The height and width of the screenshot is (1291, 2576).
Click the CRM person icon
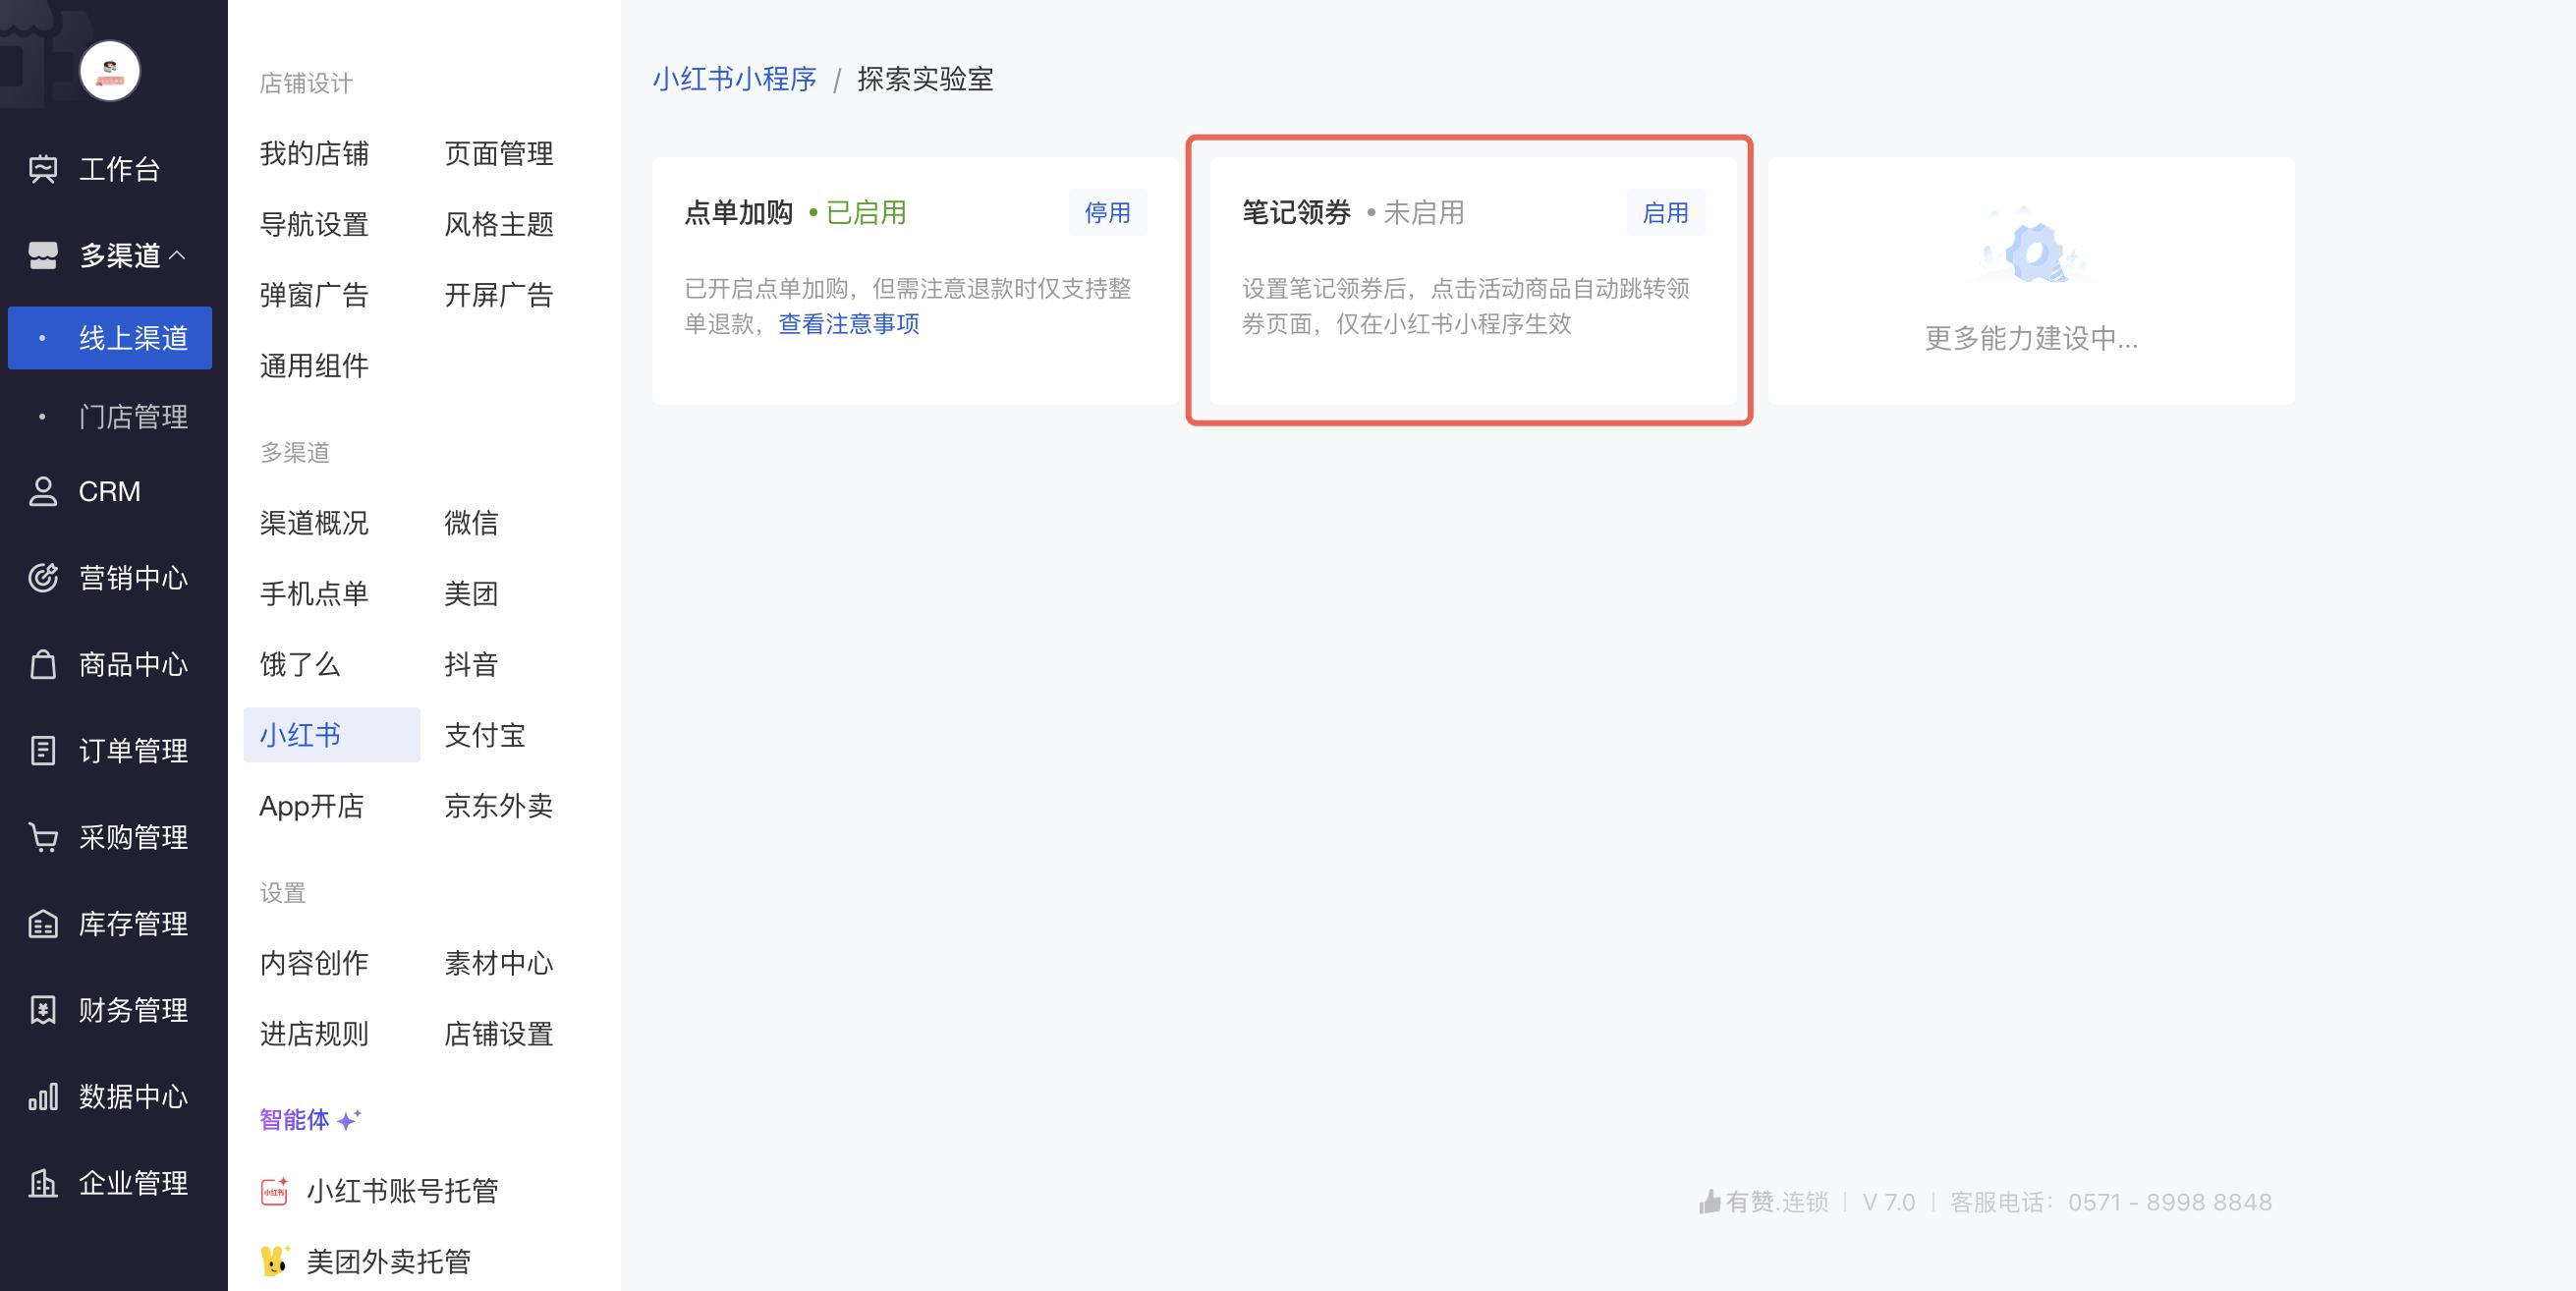click(x=43, y=491)
